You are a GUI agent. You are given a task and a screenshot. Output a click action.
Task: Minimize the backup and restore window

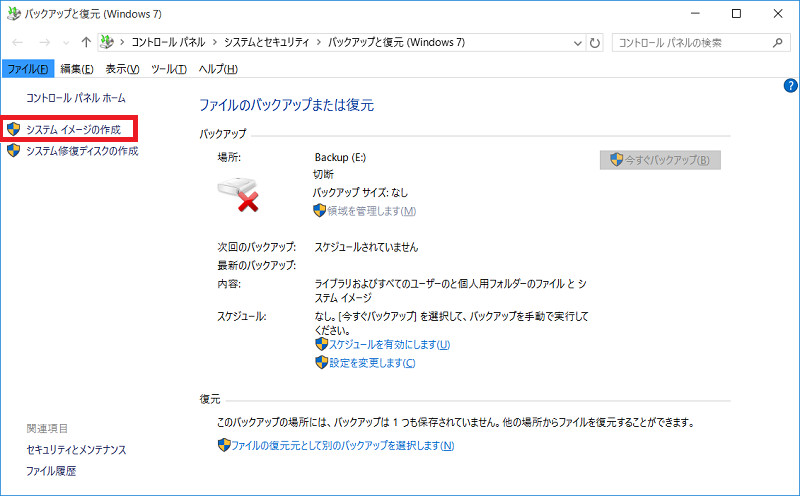coord(695,14)
